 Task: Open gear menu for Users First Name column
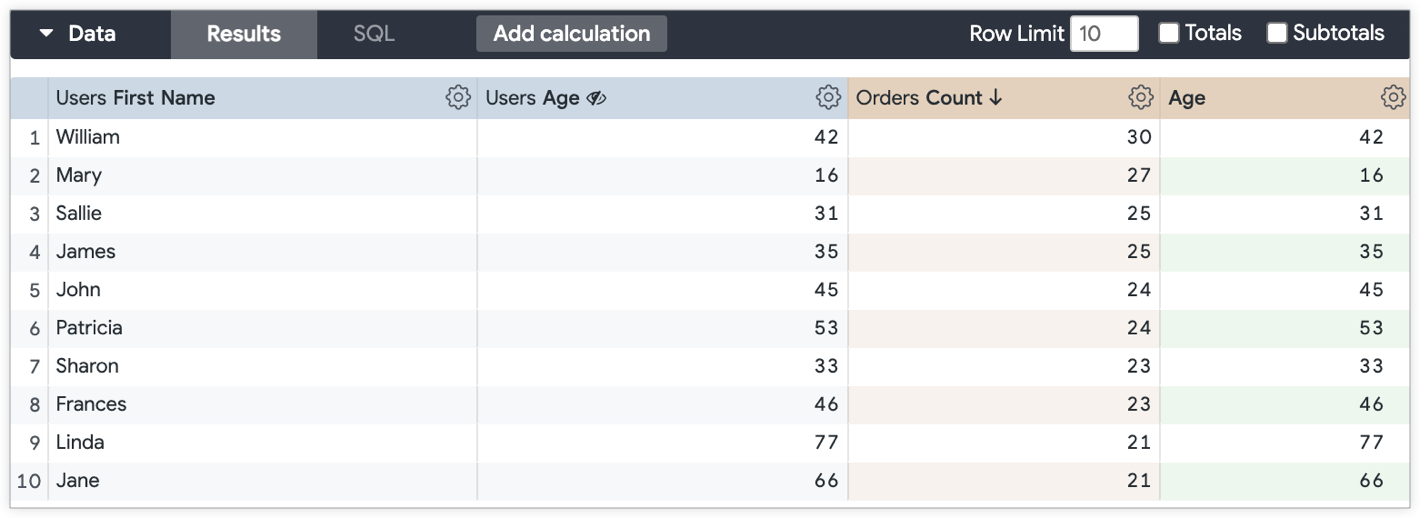coord(458,97)
